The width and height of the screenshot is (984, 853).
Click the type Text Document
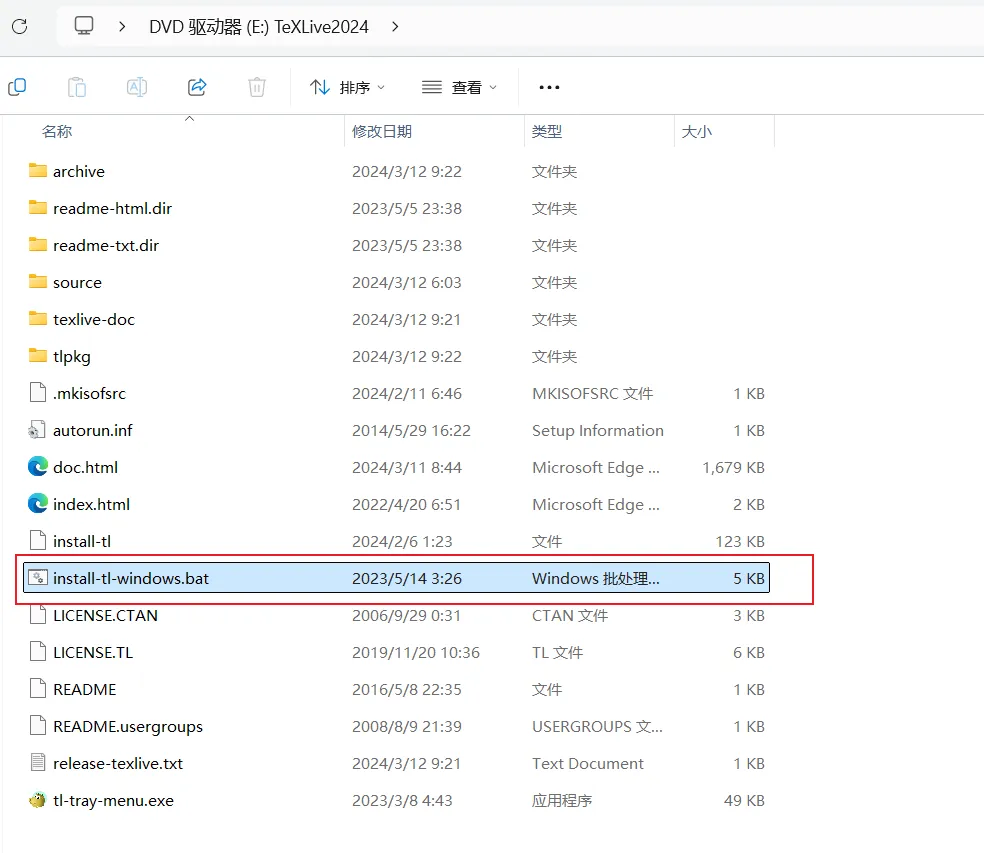(x=587, y=763)
